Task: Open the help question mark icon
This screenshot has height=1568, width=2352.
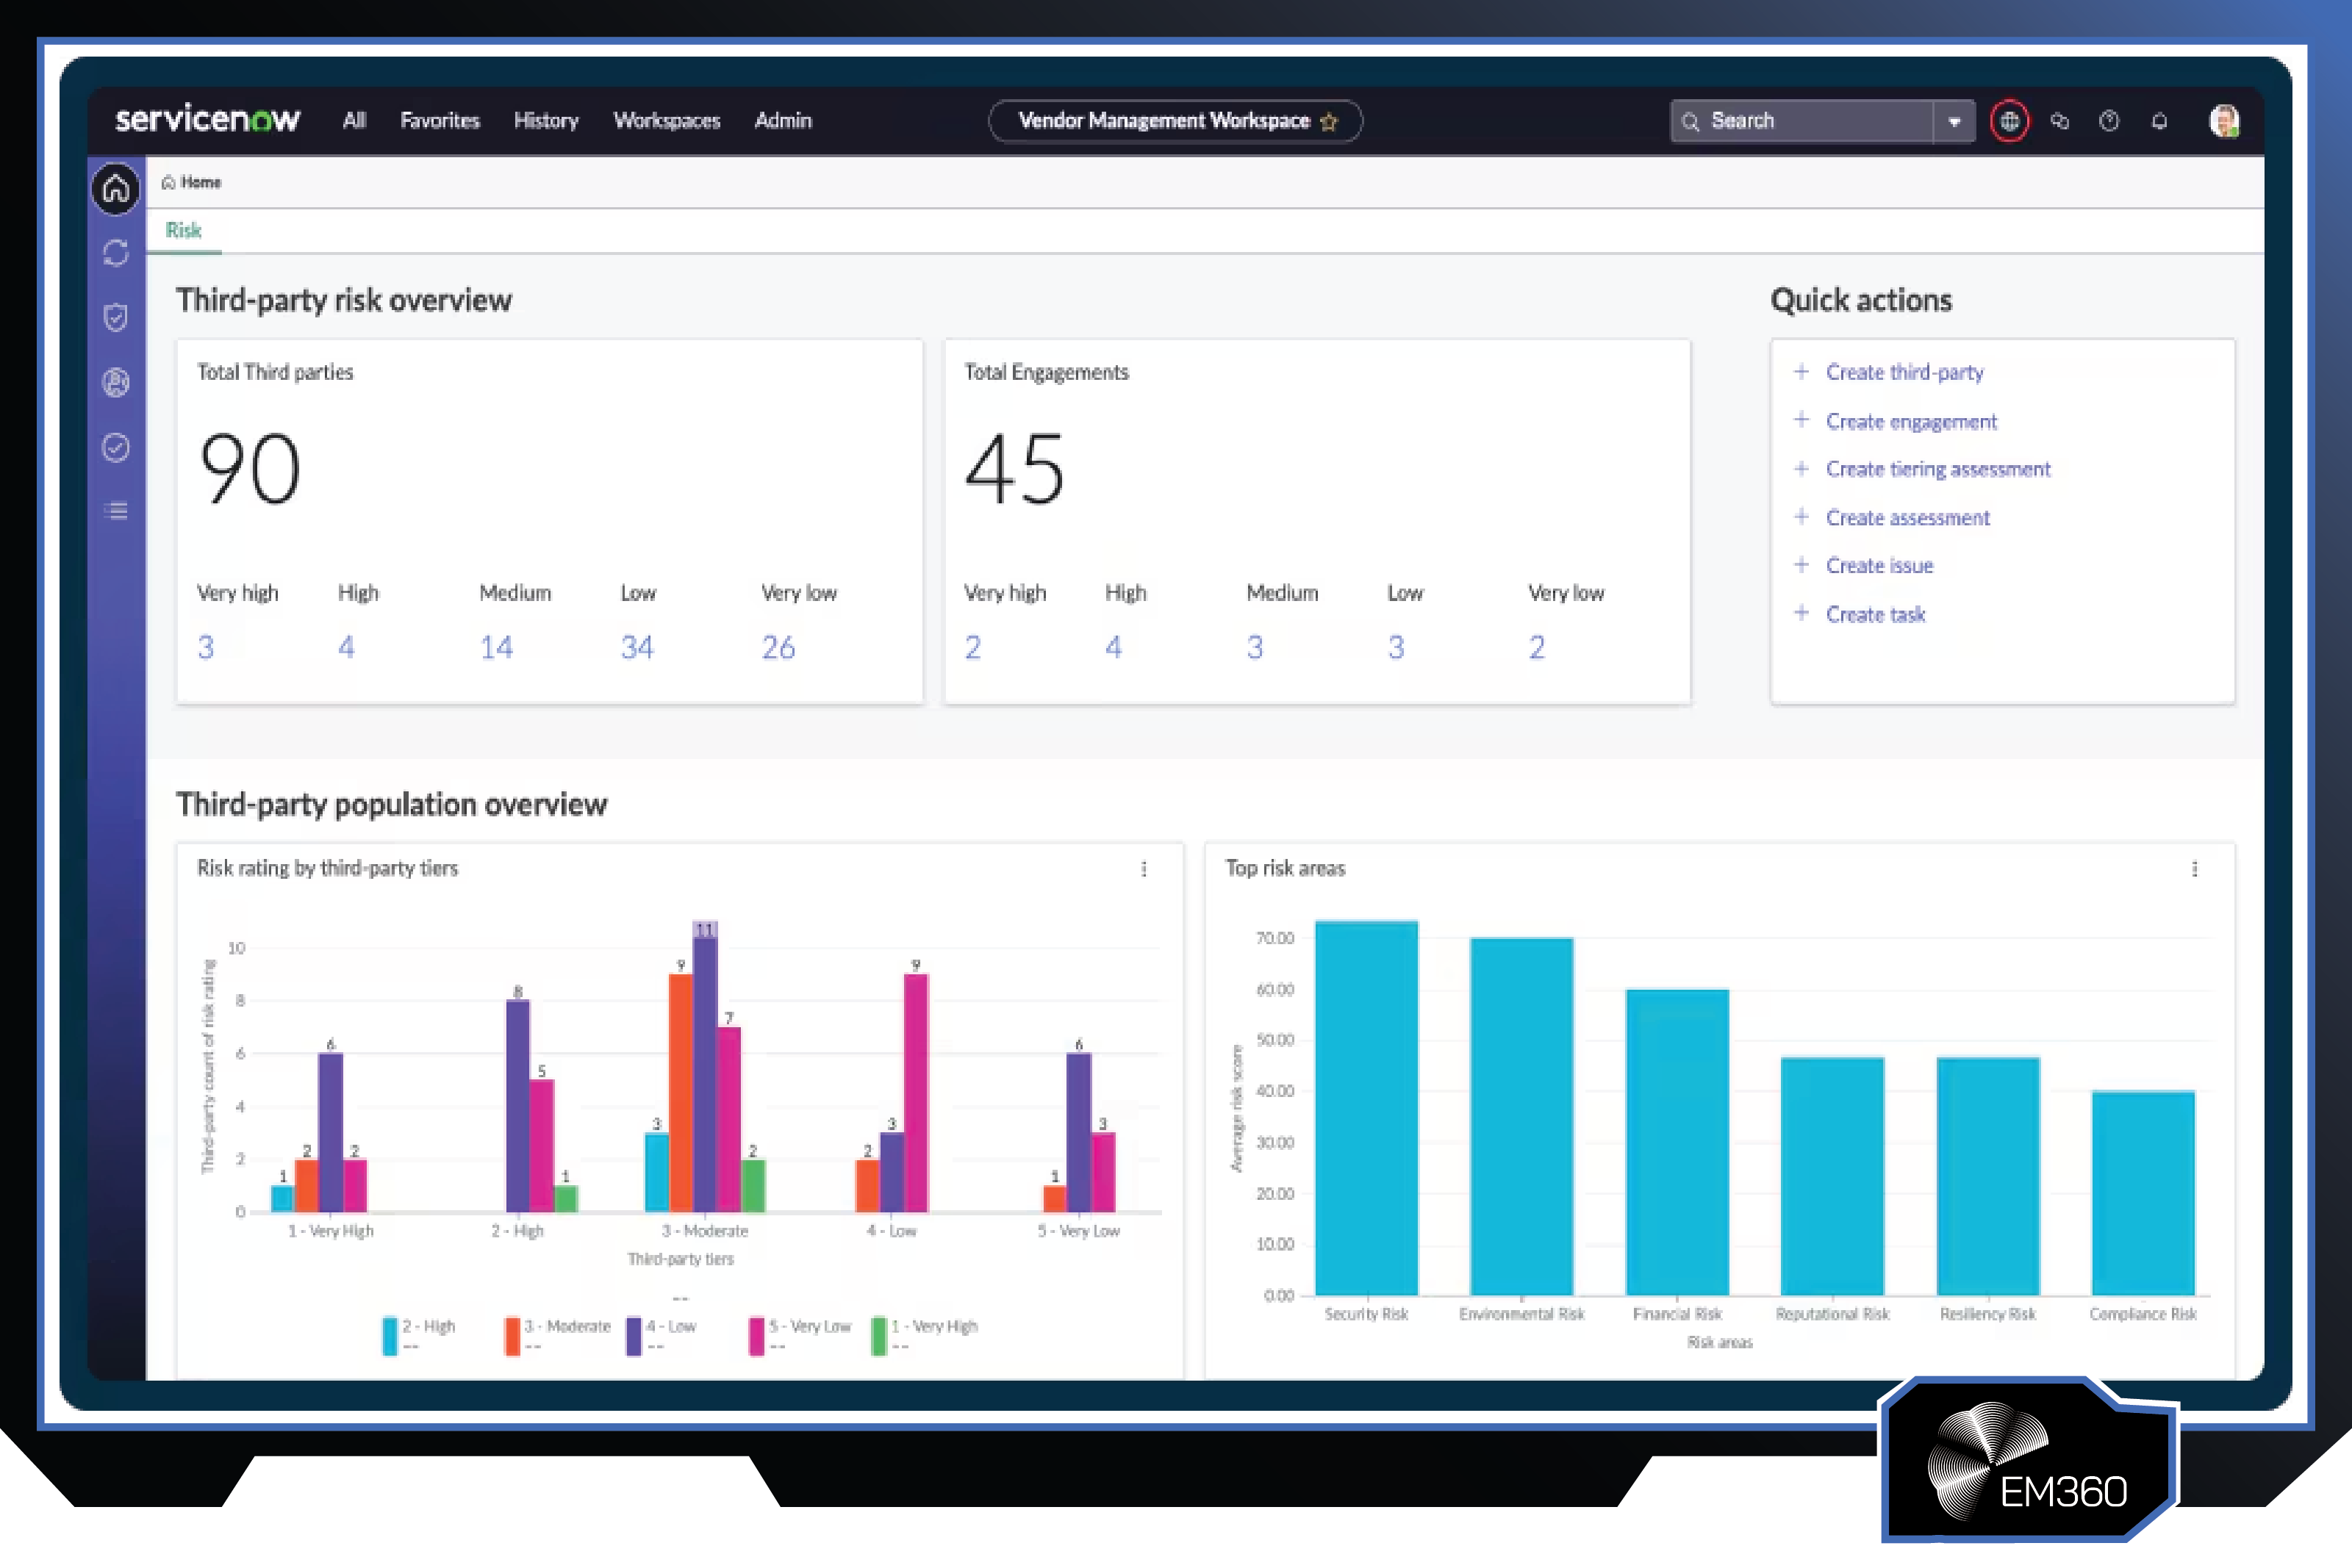Action: click(2109, 121)
